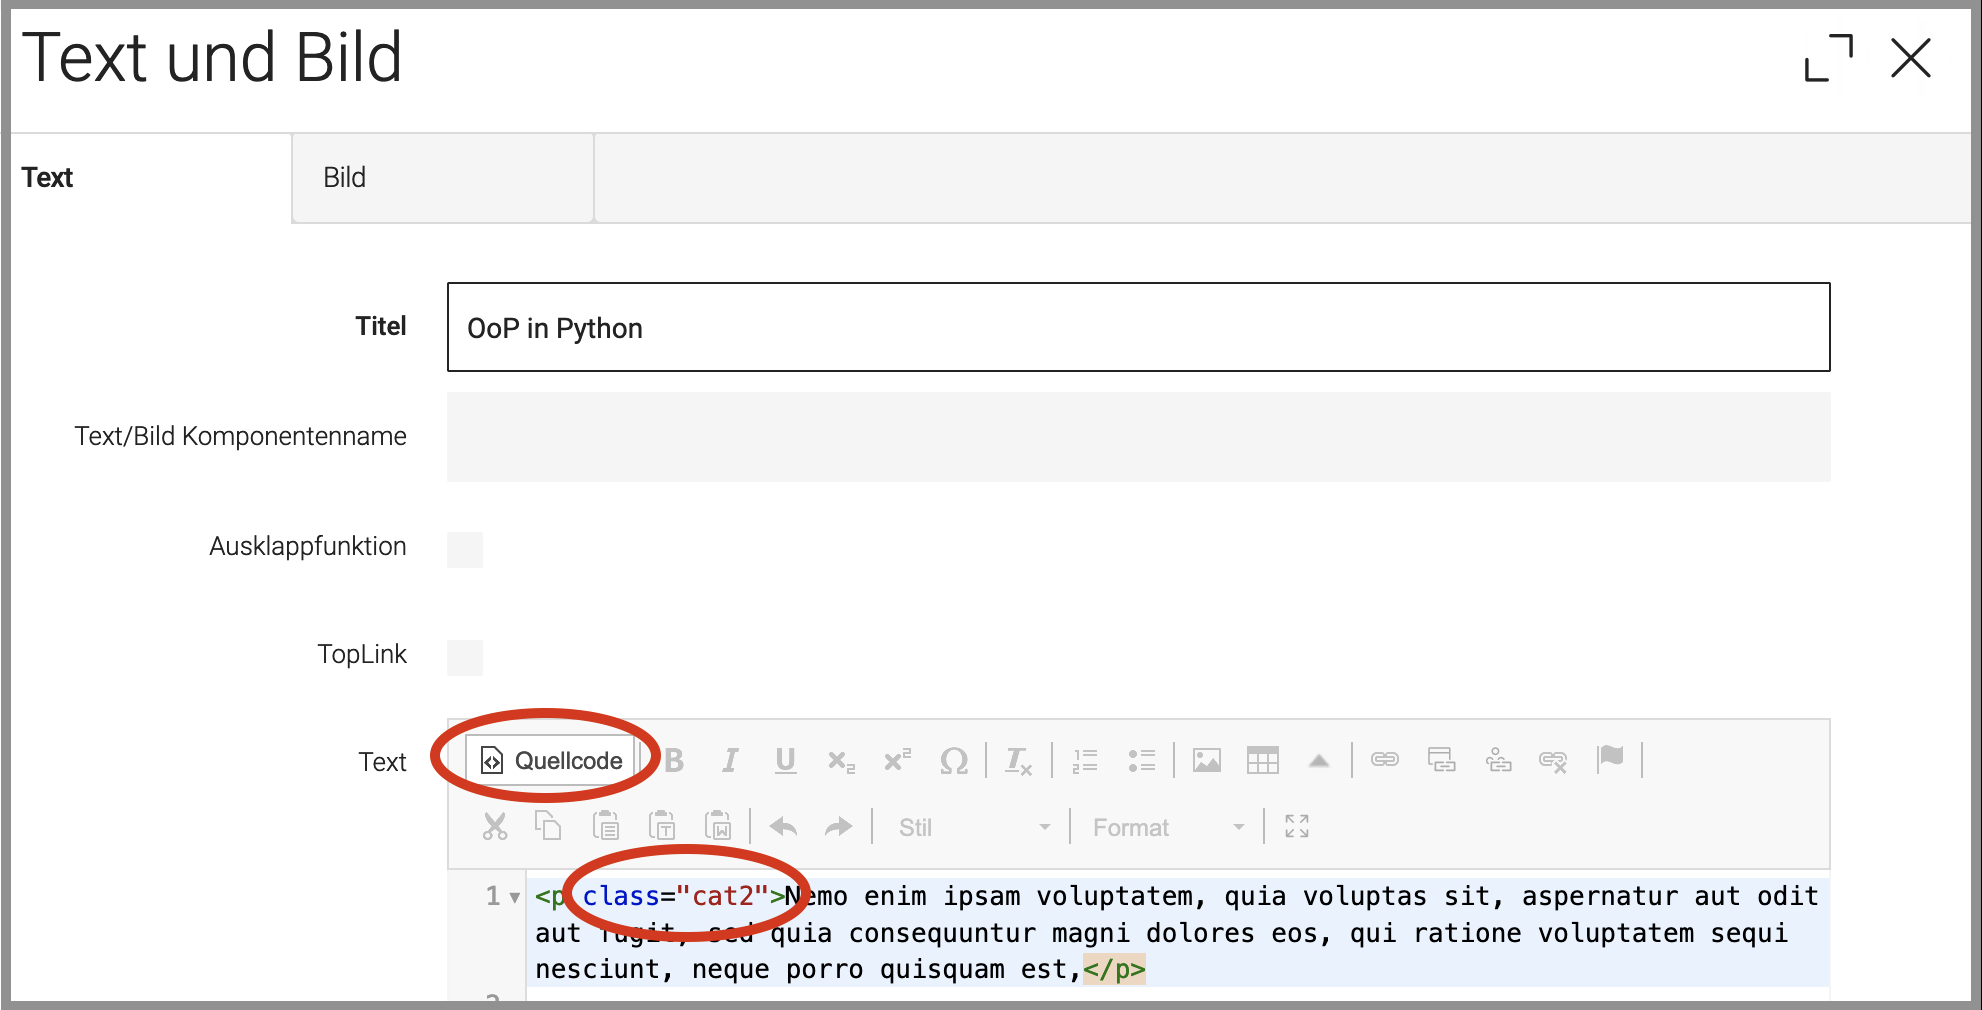The height and width of the screenshot is (1010, 1982).
Task: Enable the Ausklappfunktion checkbox
Action: (465, 549)
